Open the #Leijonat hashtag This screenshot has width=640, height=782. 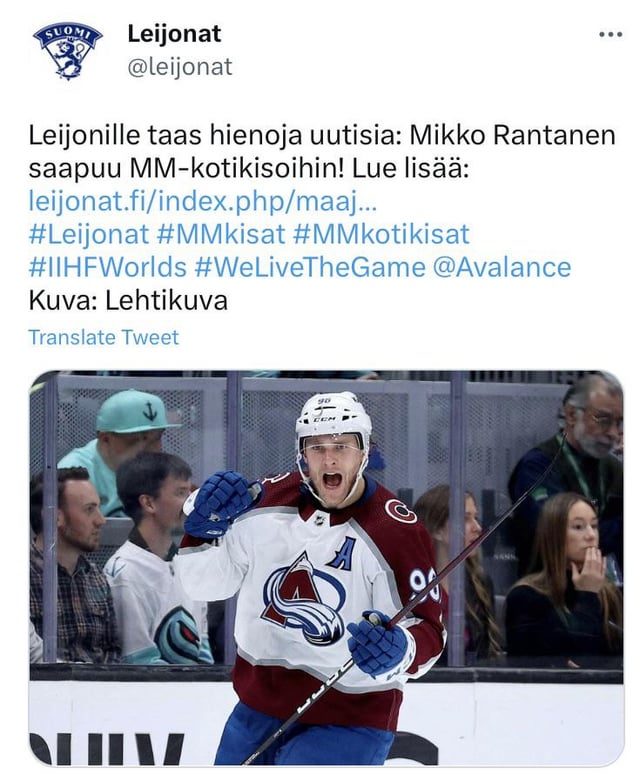pyautogui.click(x=88, y=235)
